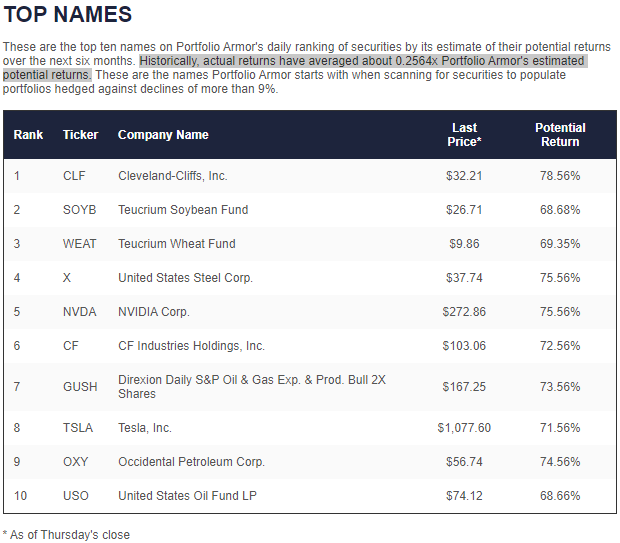Click the 78.56% potential return value
Screen dimensions: 620x543
tap(560, 176)
